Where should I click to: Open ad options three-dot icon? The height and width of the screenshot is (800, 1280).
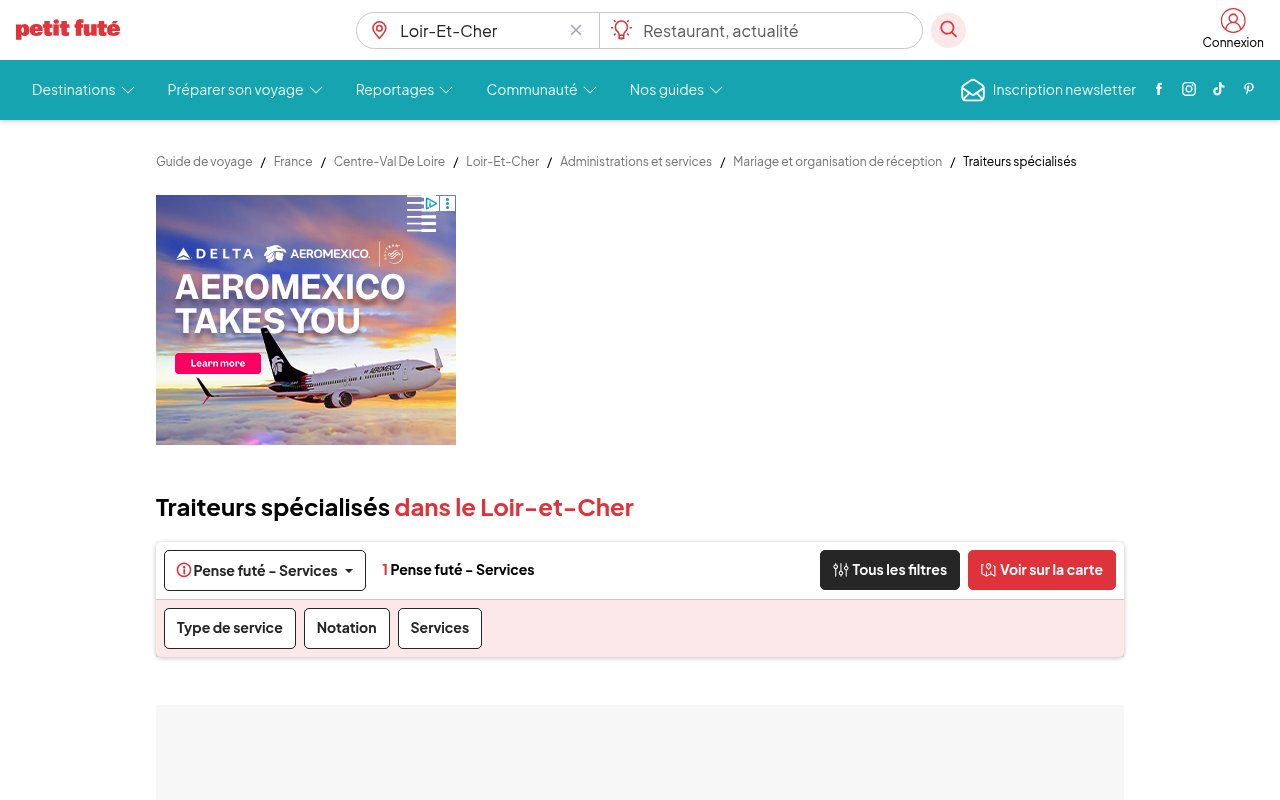tap(448, 203)
